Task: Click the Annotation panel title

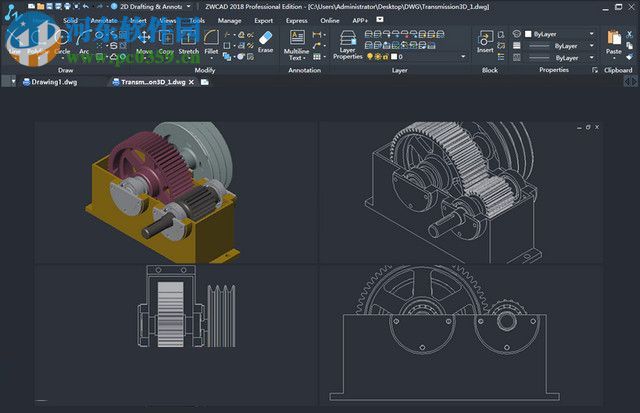Action: point(304,70)
